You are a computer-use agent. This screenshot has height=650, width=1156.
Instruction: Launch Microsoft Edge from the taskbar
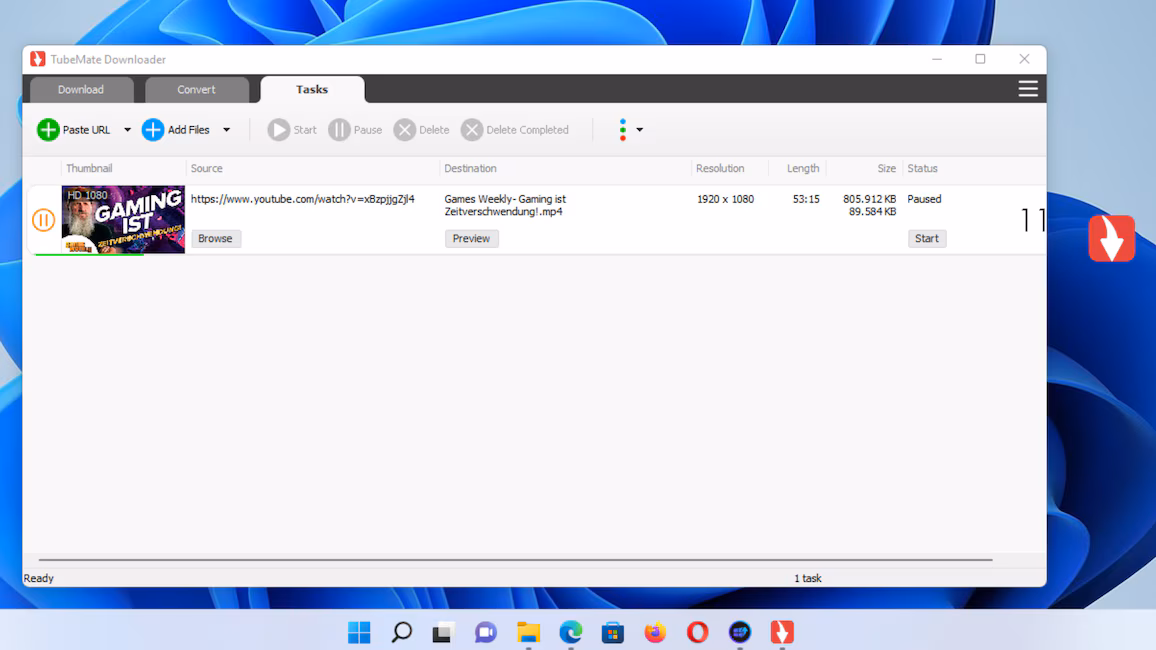click(571, 632)
